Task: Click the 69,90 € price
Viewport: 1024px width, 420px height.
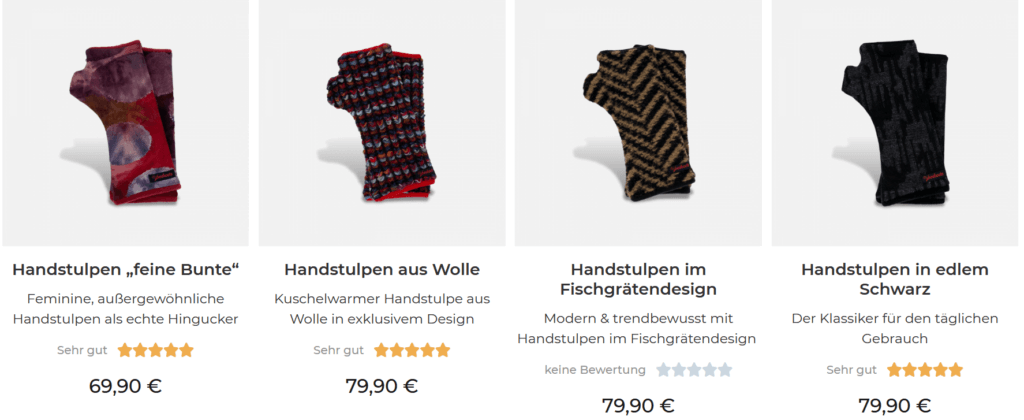Action: (126, 386)
